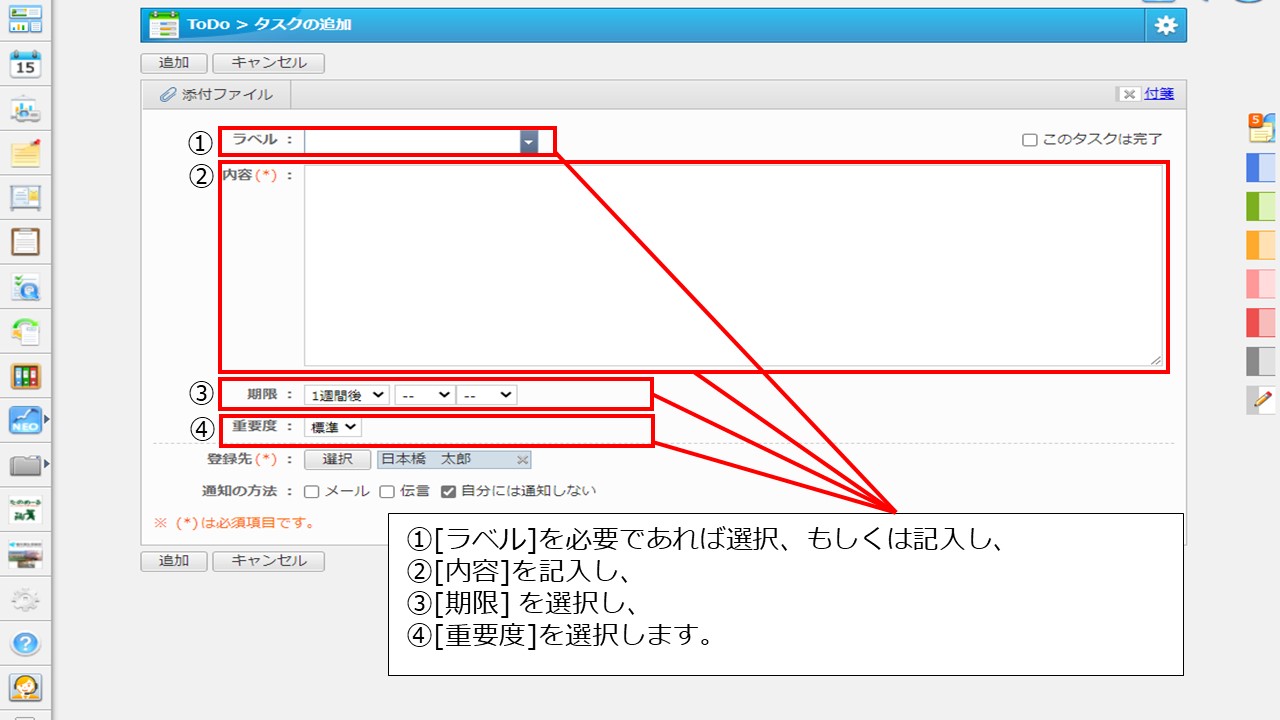Open the 1週間後 deadline dropdown

(x=347, y=395)
